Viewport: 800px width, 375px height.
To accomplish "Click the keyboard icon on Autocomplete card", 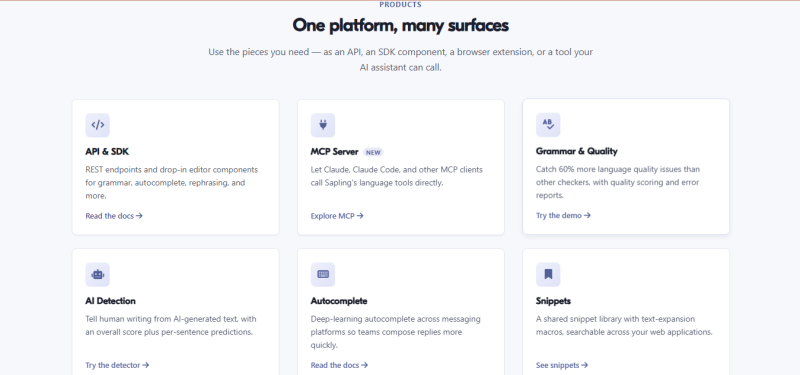I will pos(323,274).
